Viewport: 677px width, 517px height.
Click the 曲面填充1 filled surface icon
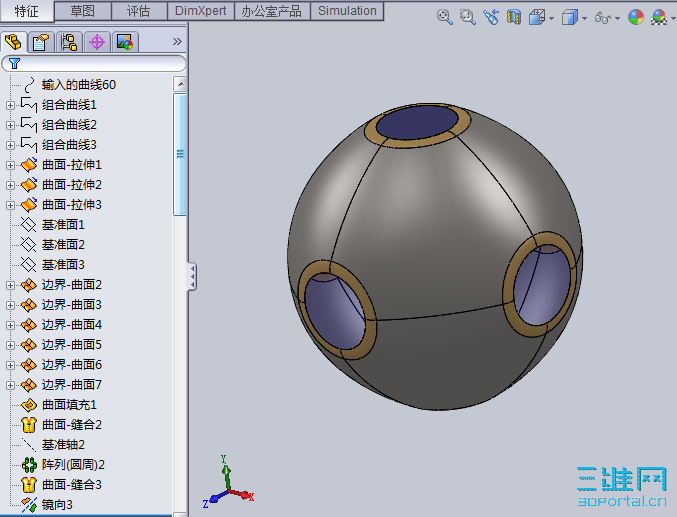[x=29, y=405]
